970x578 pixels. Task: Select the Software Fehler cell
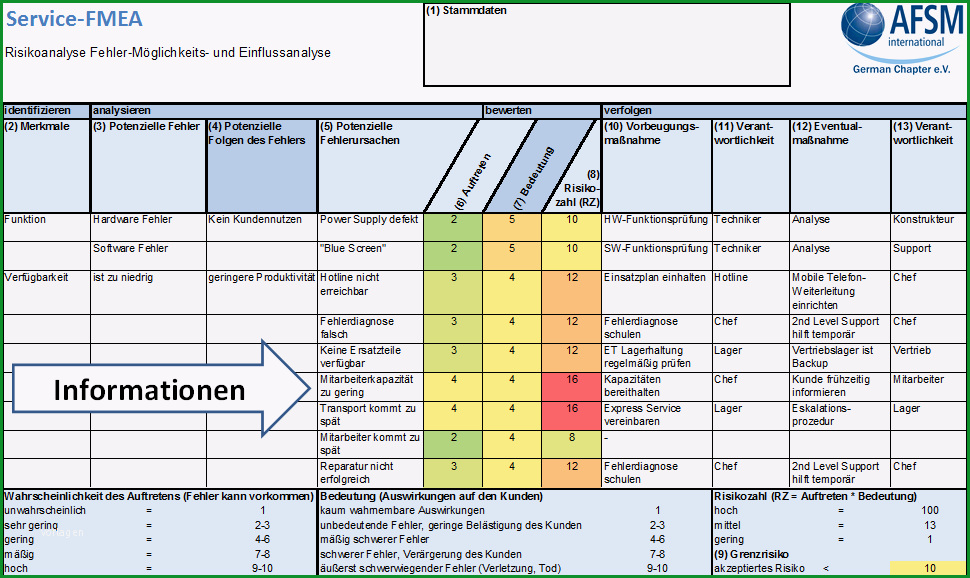tap(148, 256)
